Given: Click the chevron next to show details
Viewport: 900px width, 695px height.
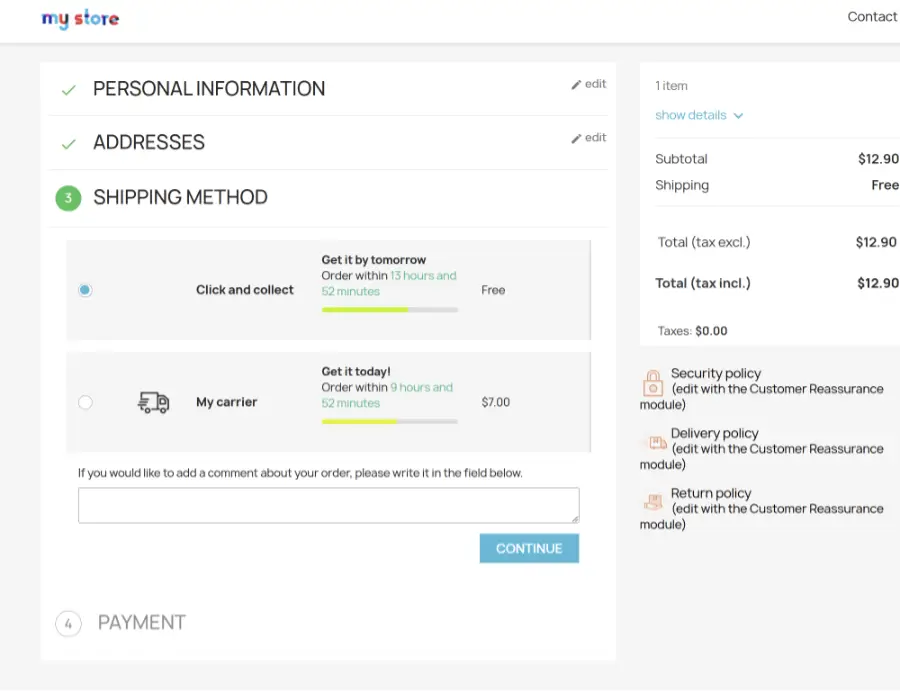Looking at the screenshot, I should (x=738, y=115).
